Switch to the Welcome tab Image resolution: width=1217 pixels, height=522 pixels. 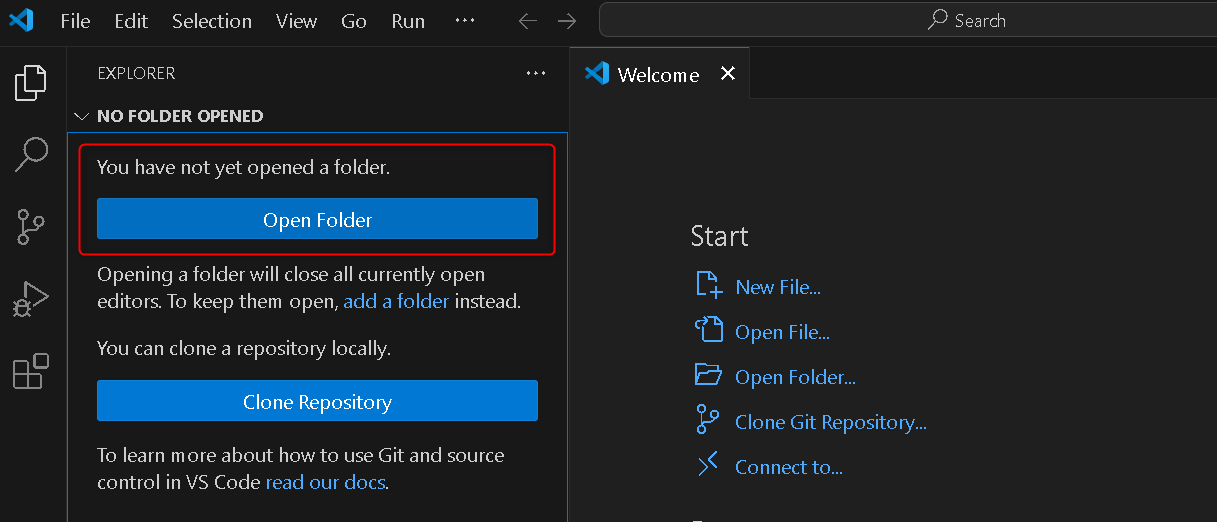pyautogui.click(x=657, y=75)
